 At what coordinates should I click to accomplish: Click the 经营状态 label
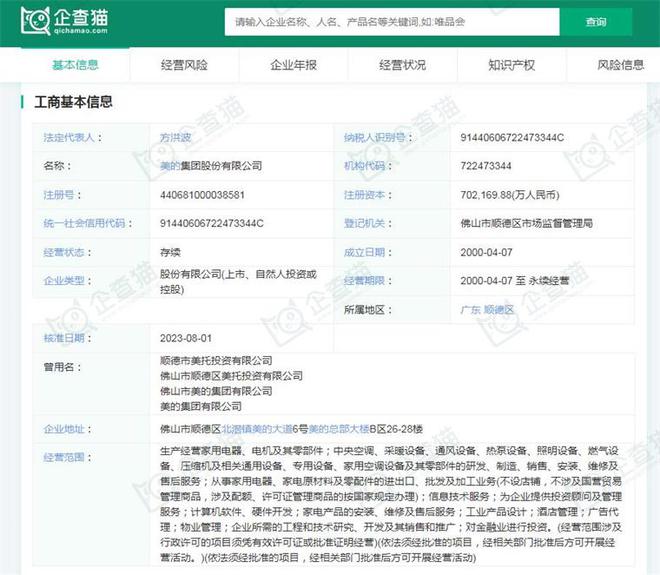(x=64, y=252)
